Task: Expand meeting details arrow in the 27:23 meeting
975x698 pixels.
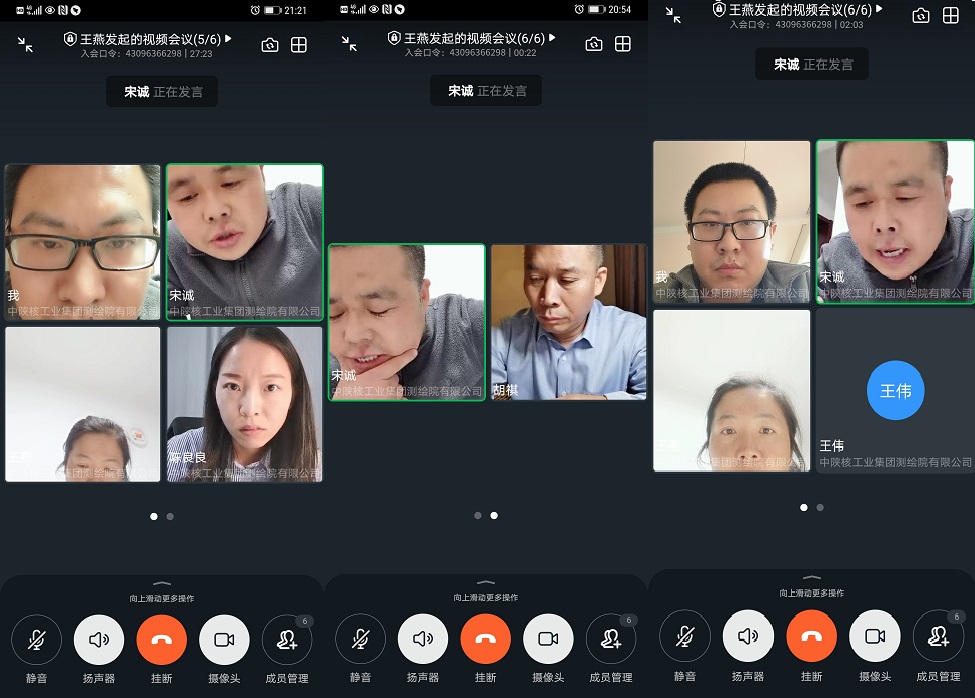Action: coord(229,38)
